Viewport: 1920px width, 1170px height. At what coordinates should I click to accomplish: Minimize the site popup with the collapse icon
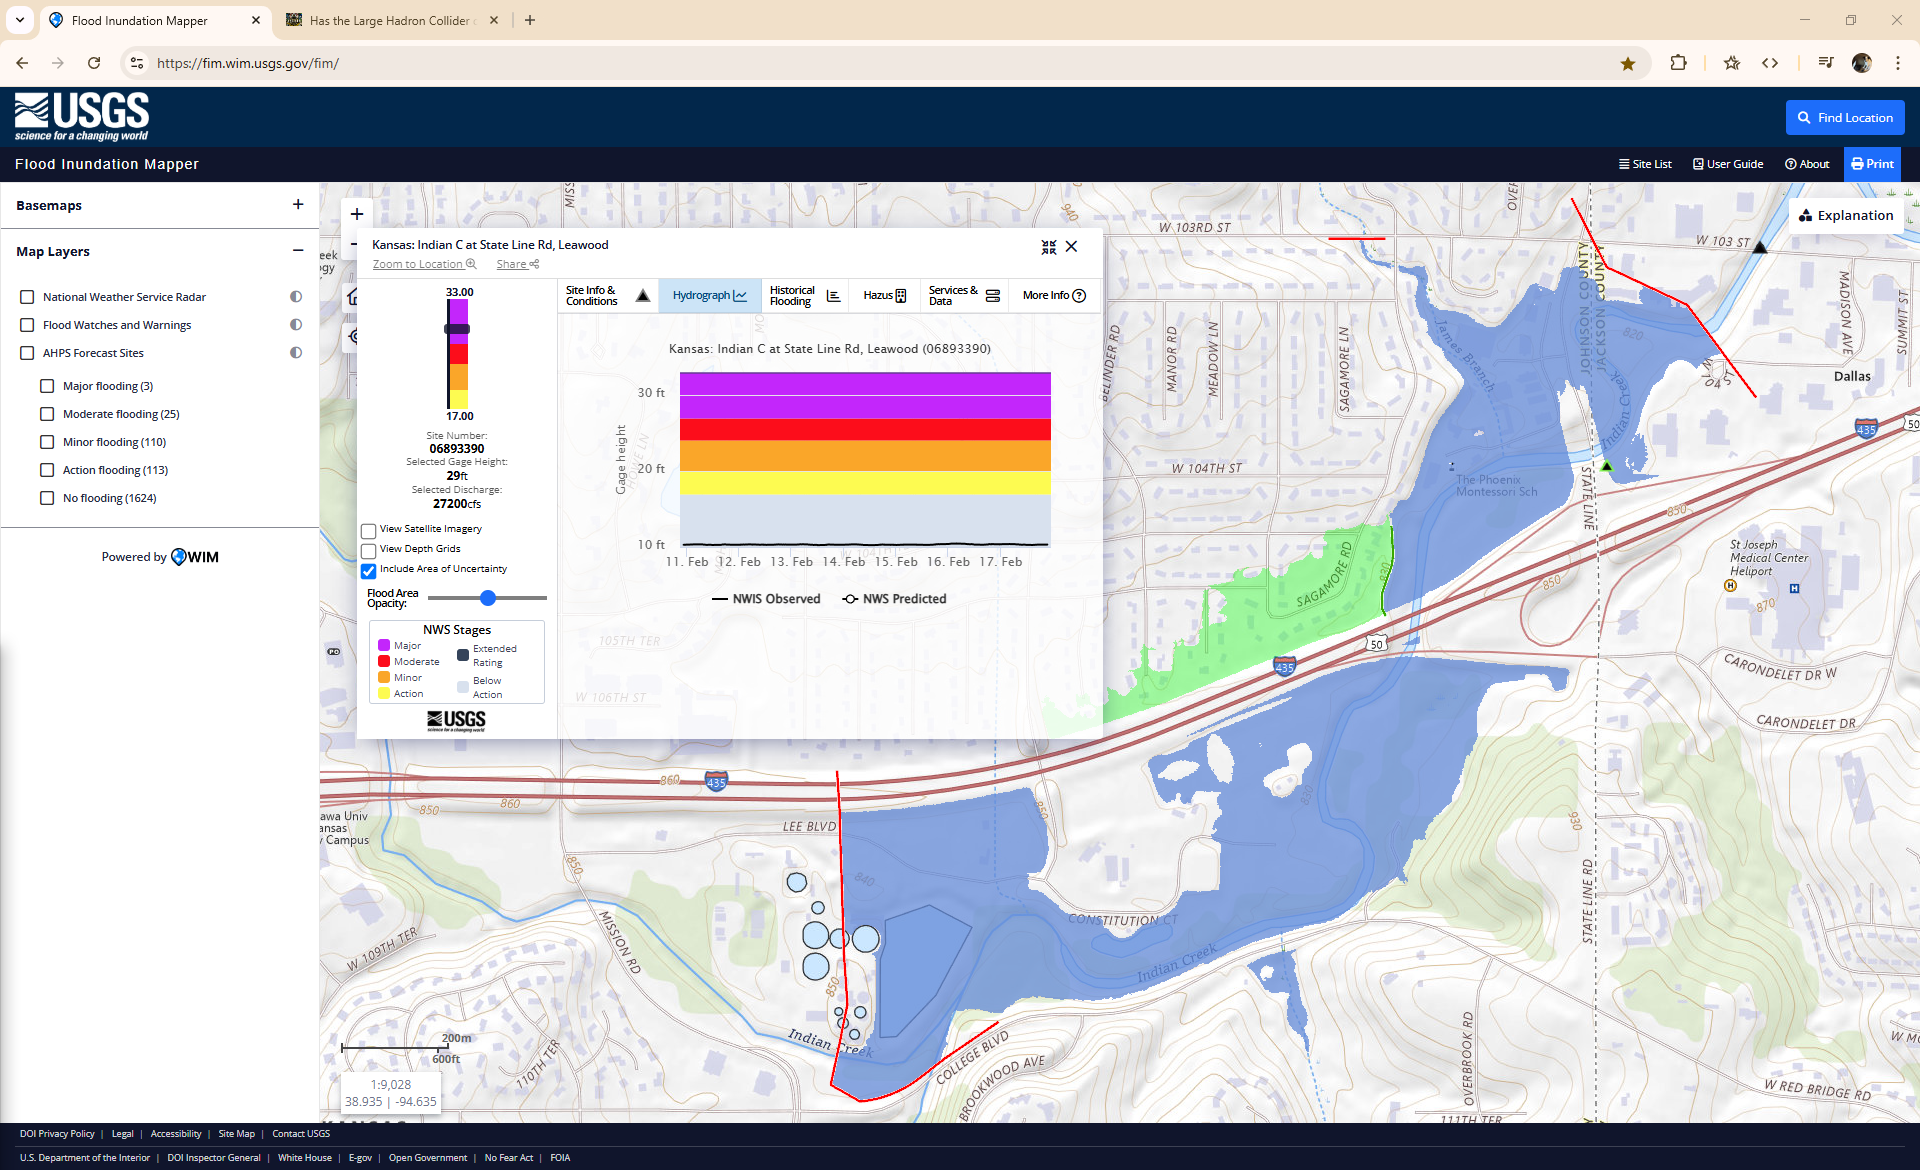pos(1049,247)
